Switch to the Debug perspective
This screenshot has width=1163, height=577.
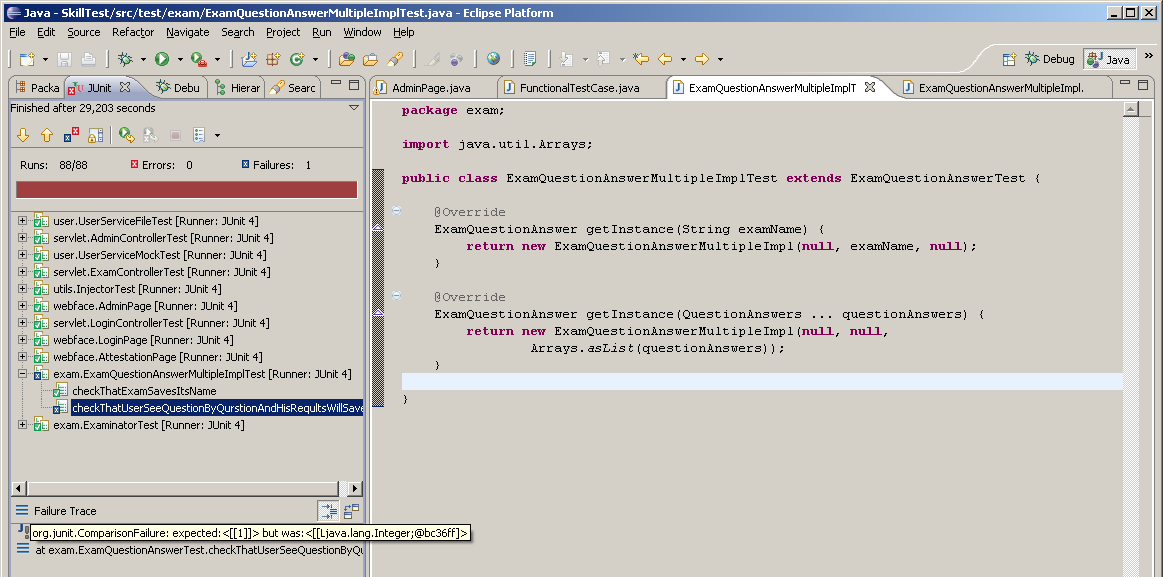(x=1050, y=59)
